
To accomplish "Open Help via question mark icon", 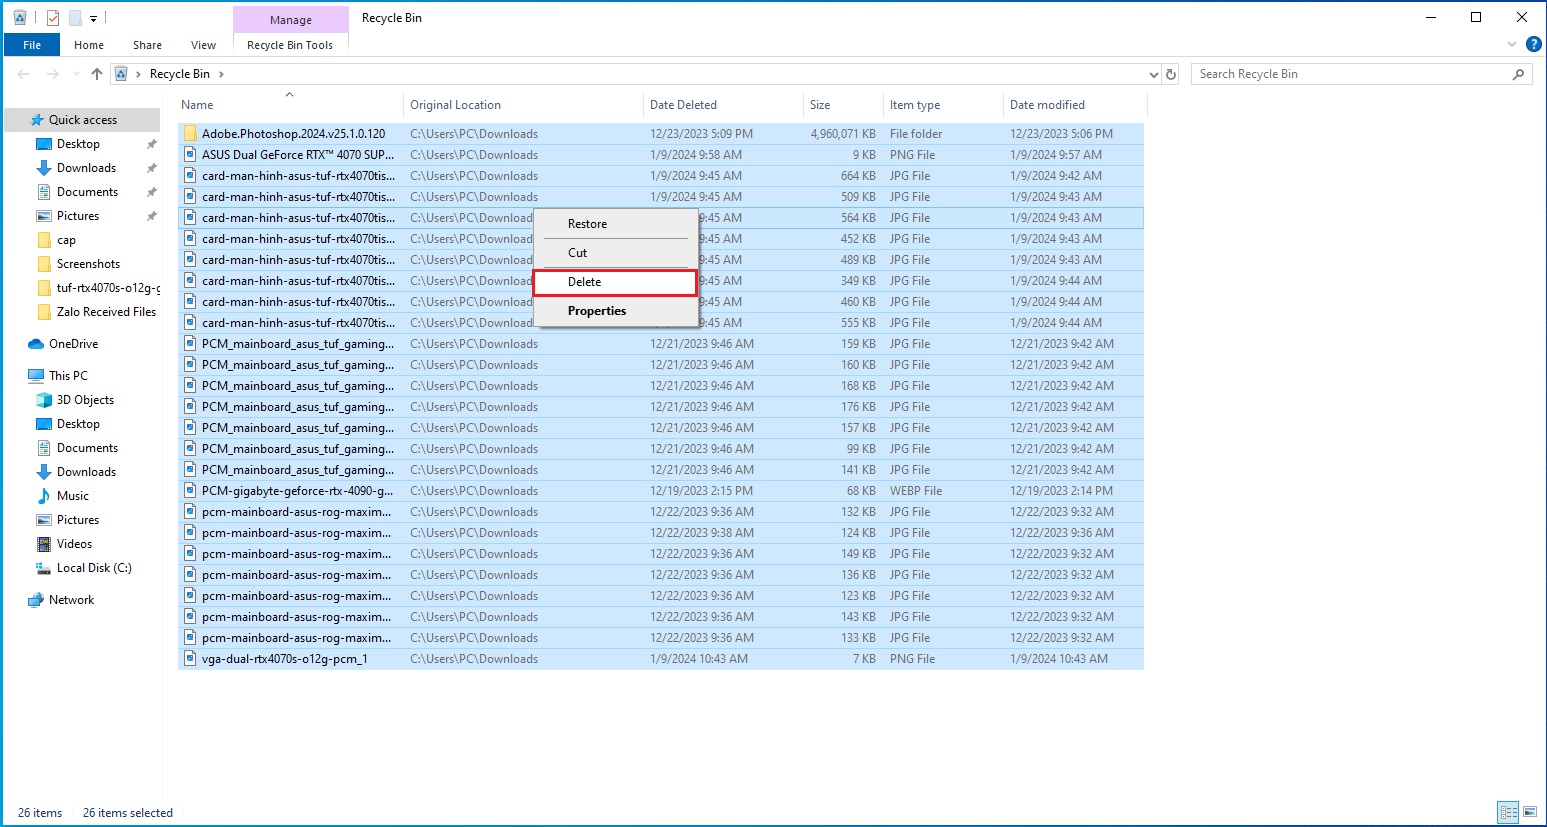I will pyautogui.click(x=1534, y=44).
